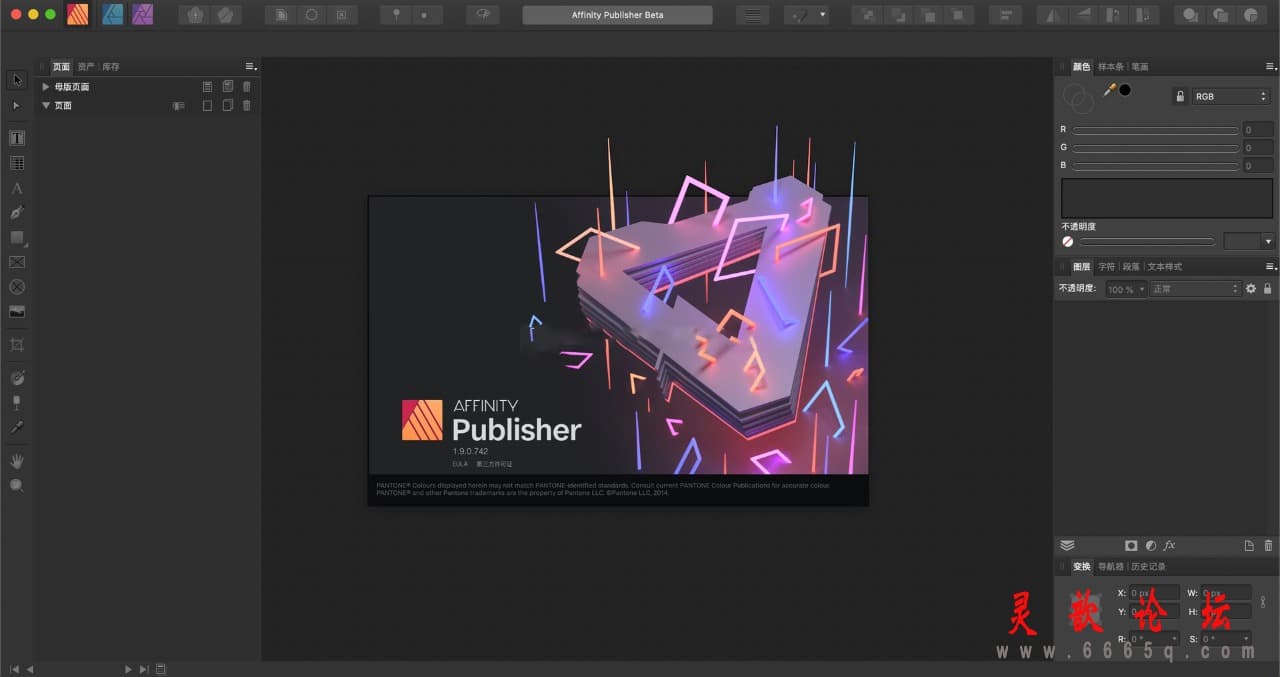Toggle the colour lock next to RGB

coord(1180,96)
